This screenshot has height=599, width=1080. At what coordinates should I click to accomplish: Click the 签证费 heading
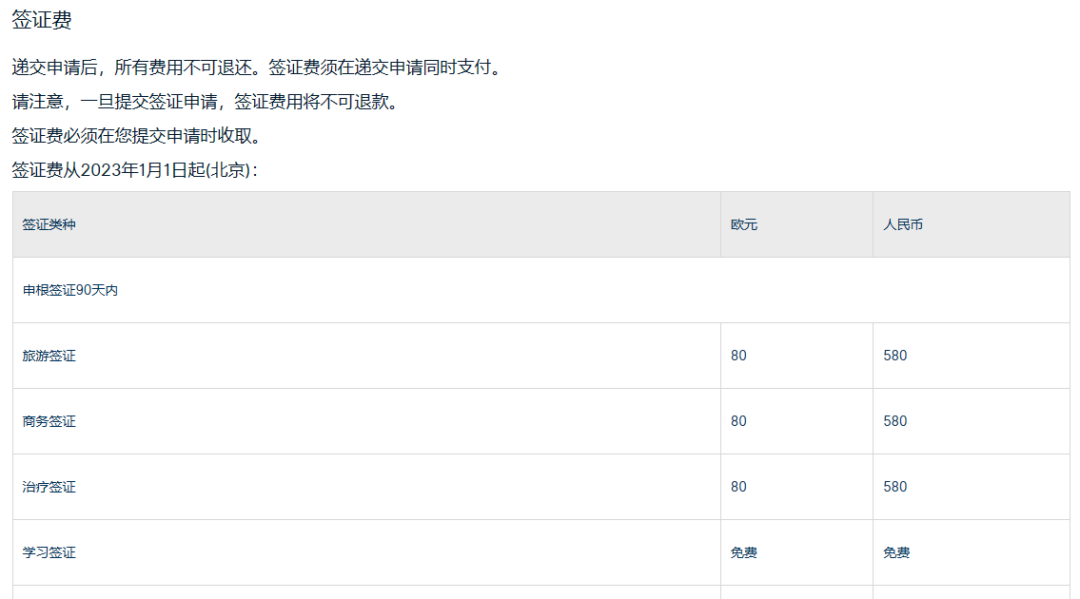click(42, 20)
